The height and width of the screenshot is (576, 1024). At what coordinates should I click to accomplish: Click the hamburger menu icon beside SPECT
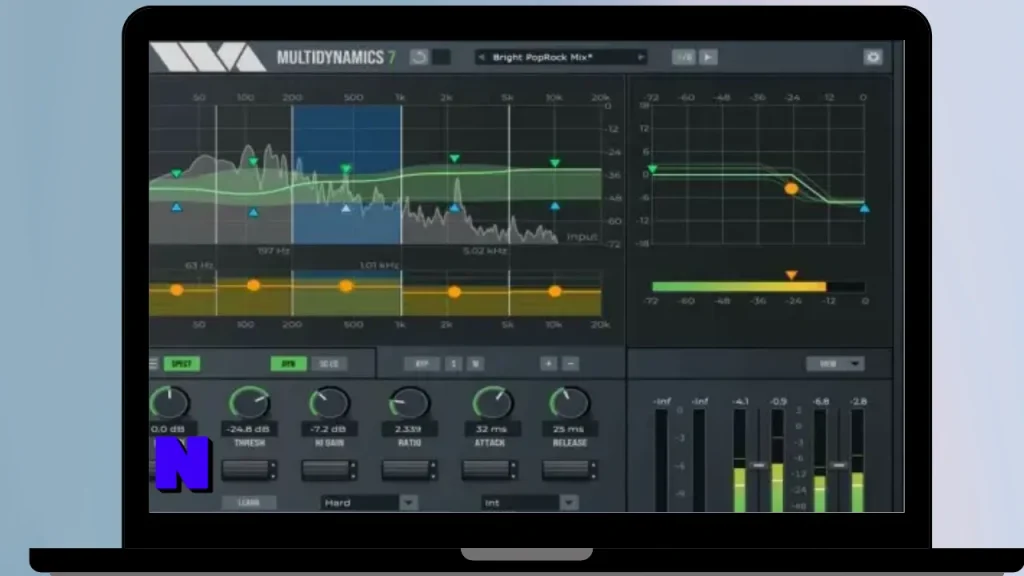point(153,364)
